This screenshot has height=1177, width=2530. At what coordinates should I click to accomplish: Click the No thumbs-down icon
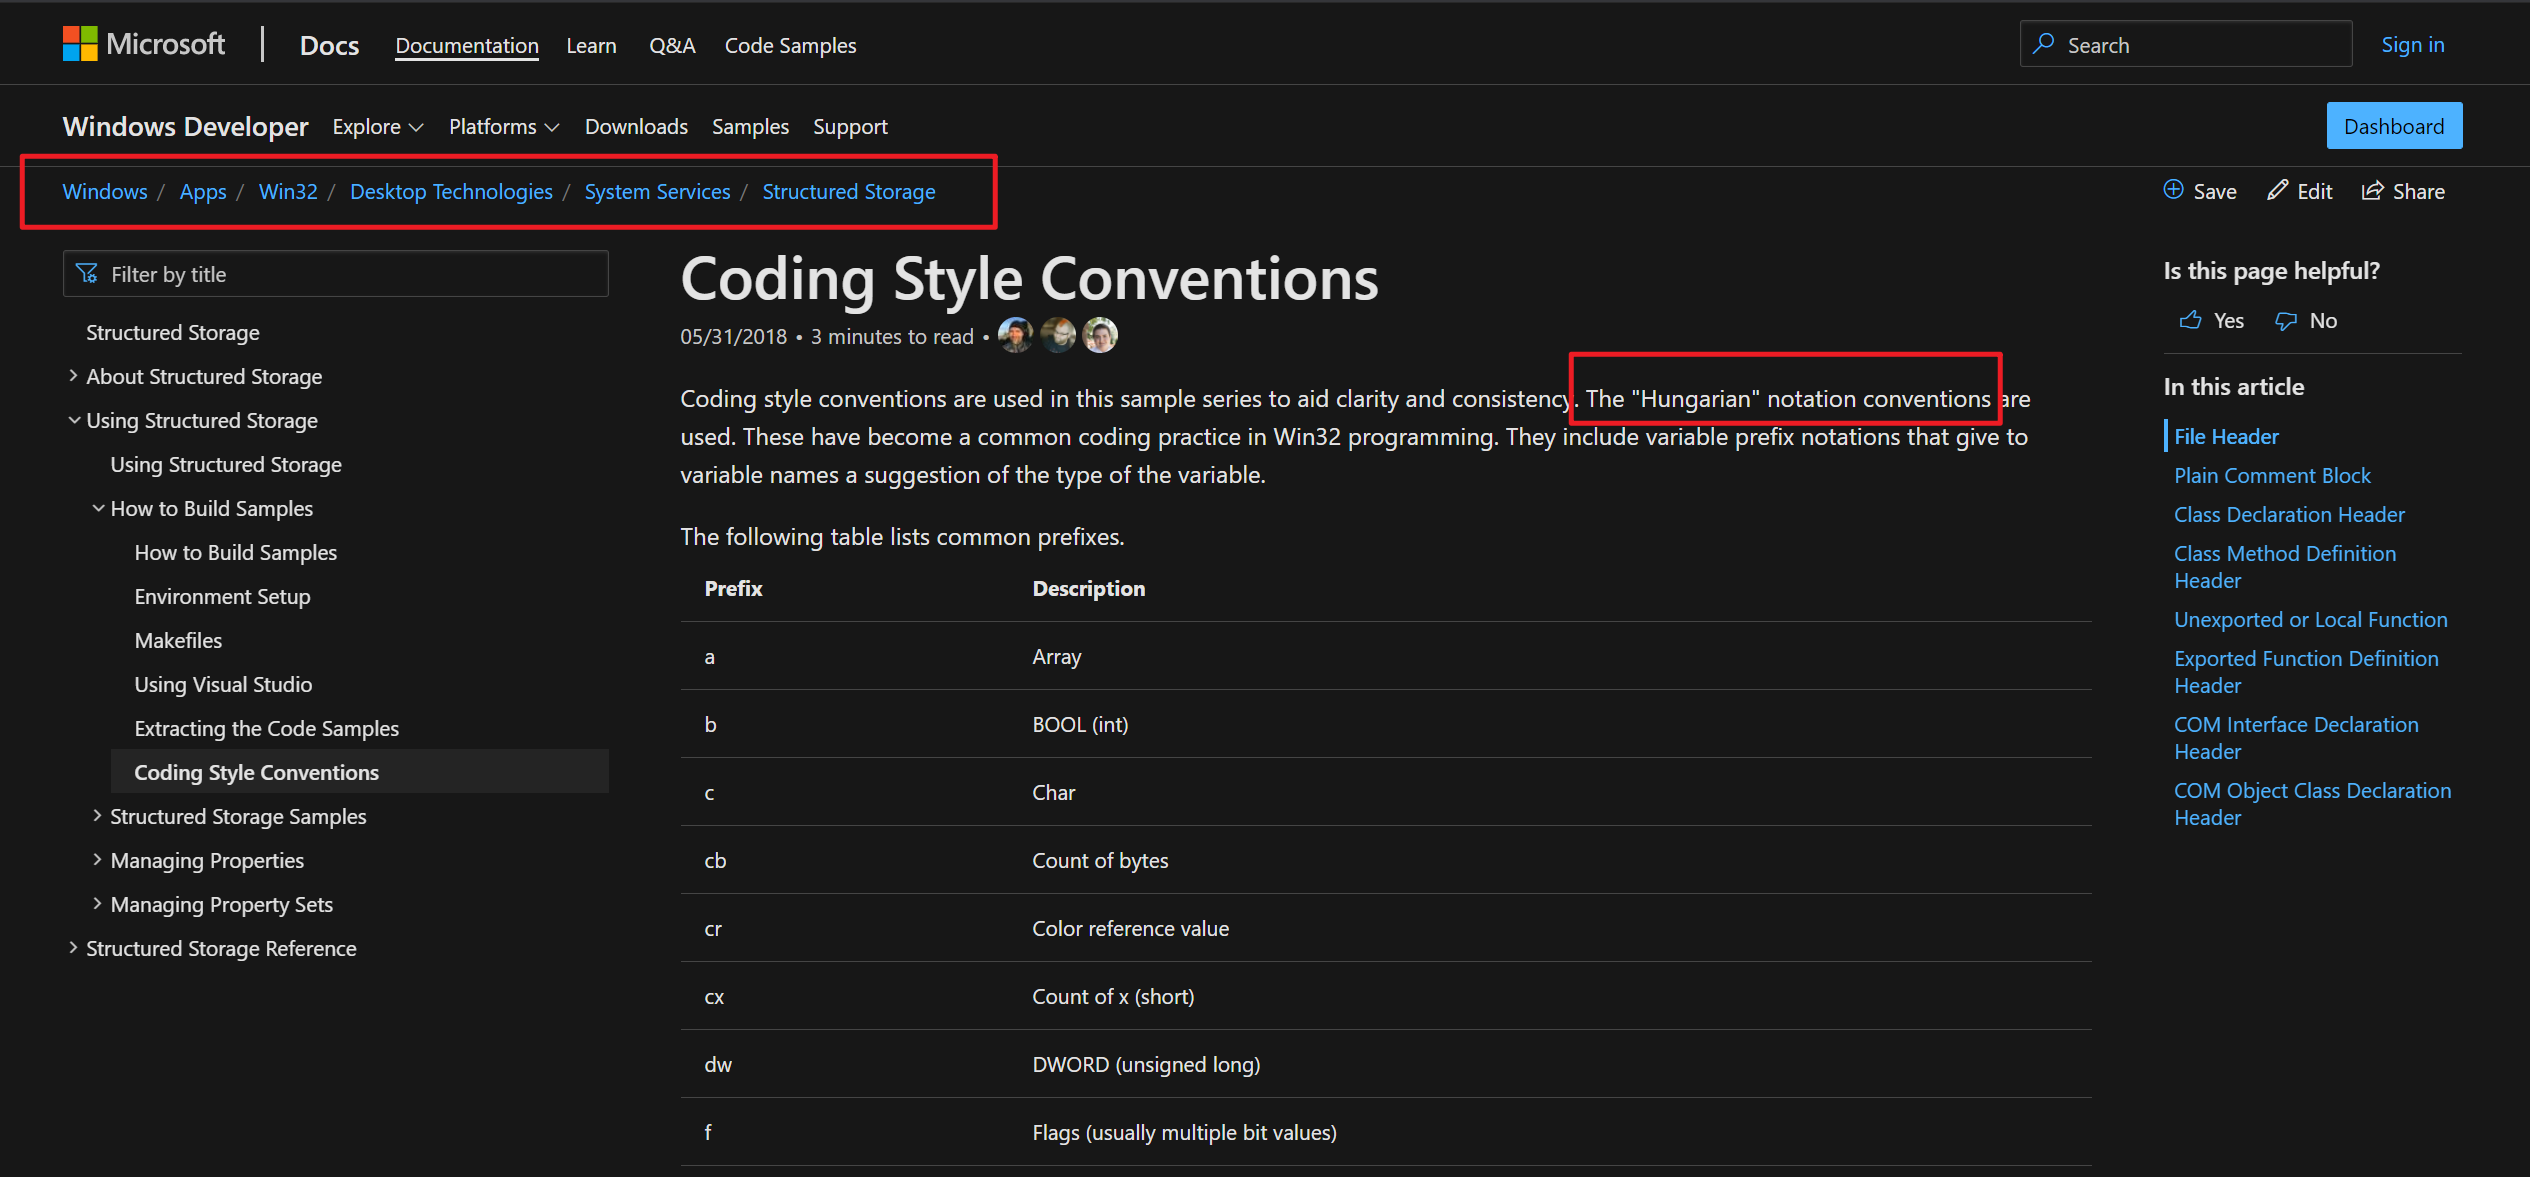2286,320
